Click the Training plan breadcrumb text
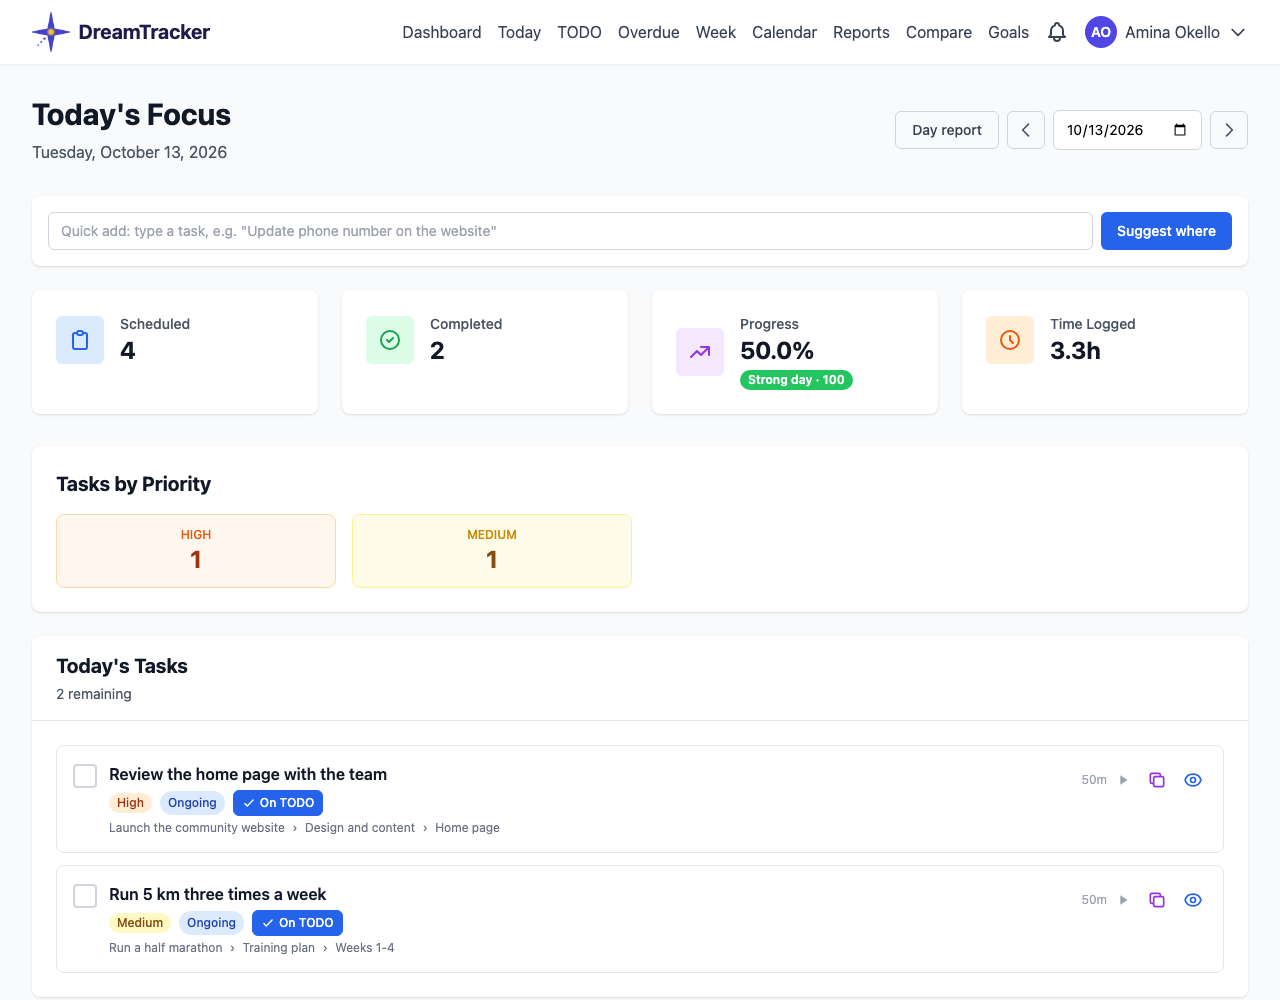Viewport: 1280px width, 1000px height. (x=279, y=948)
